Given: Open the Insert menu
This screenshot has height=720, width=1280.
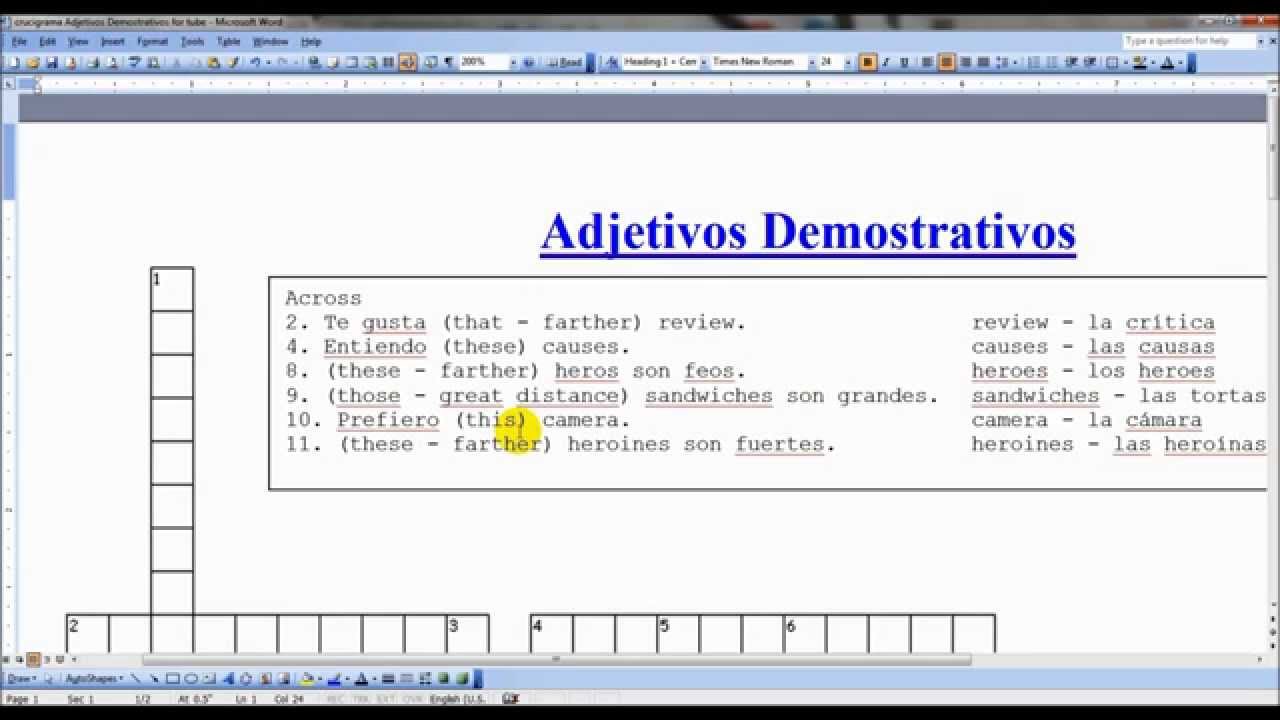Looking at the screenshot, I should click(112, 42).
